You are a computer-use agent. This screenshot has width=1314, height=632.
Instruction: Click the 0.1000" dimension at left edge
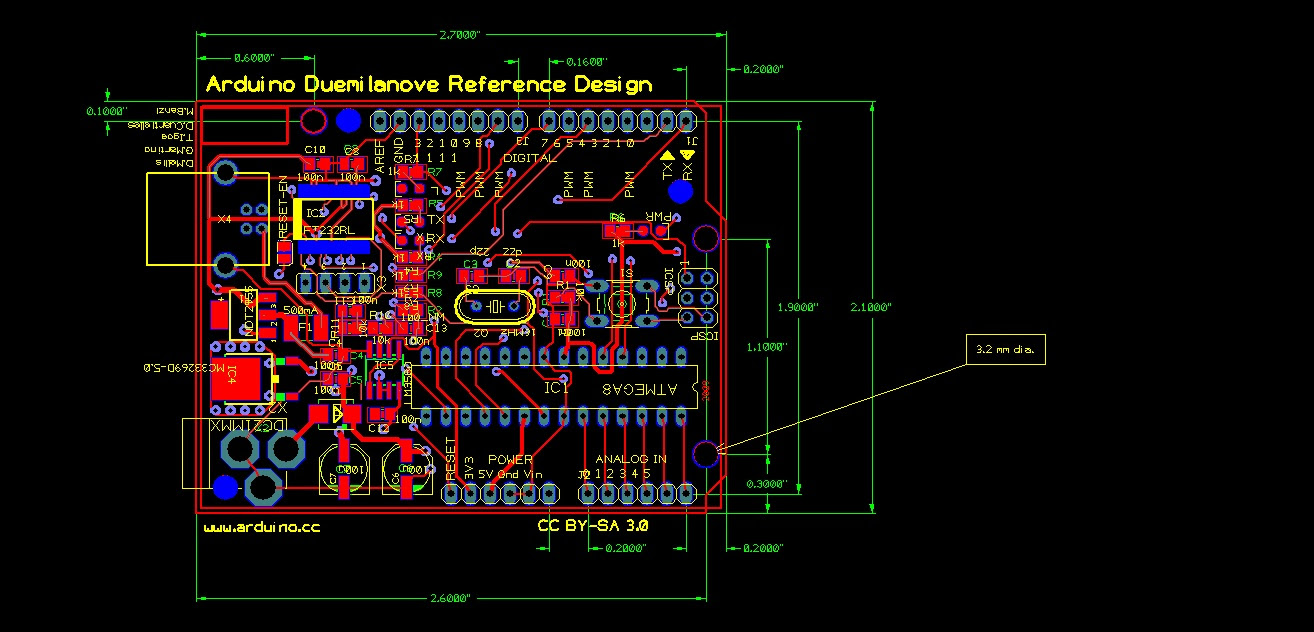tap(107, 111)
